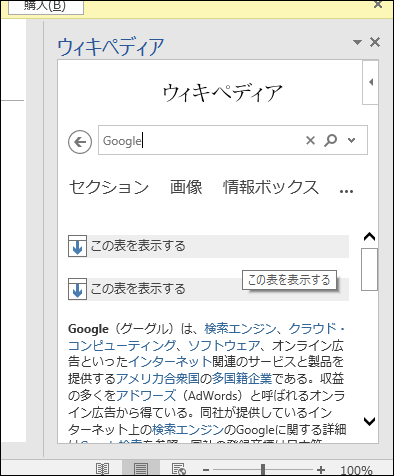The height and width of the screenshot is (476, 394).
Task: Dismiss the yellow notification bar
Action: coord(378,4)
